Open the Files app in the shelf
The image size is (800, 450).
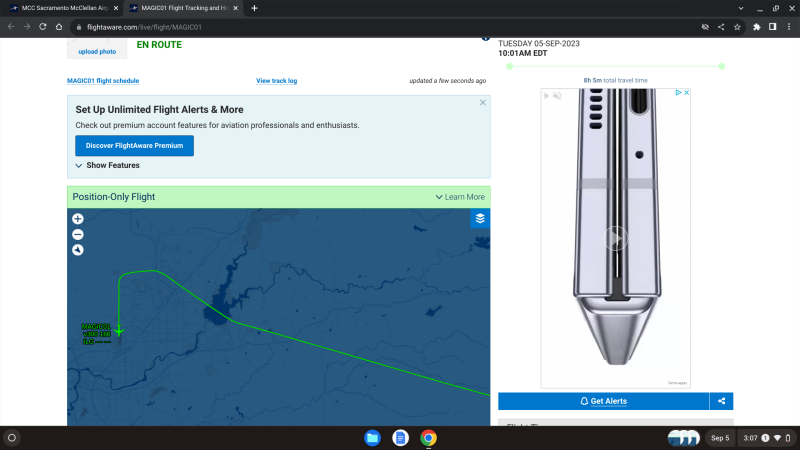[372, 438]
